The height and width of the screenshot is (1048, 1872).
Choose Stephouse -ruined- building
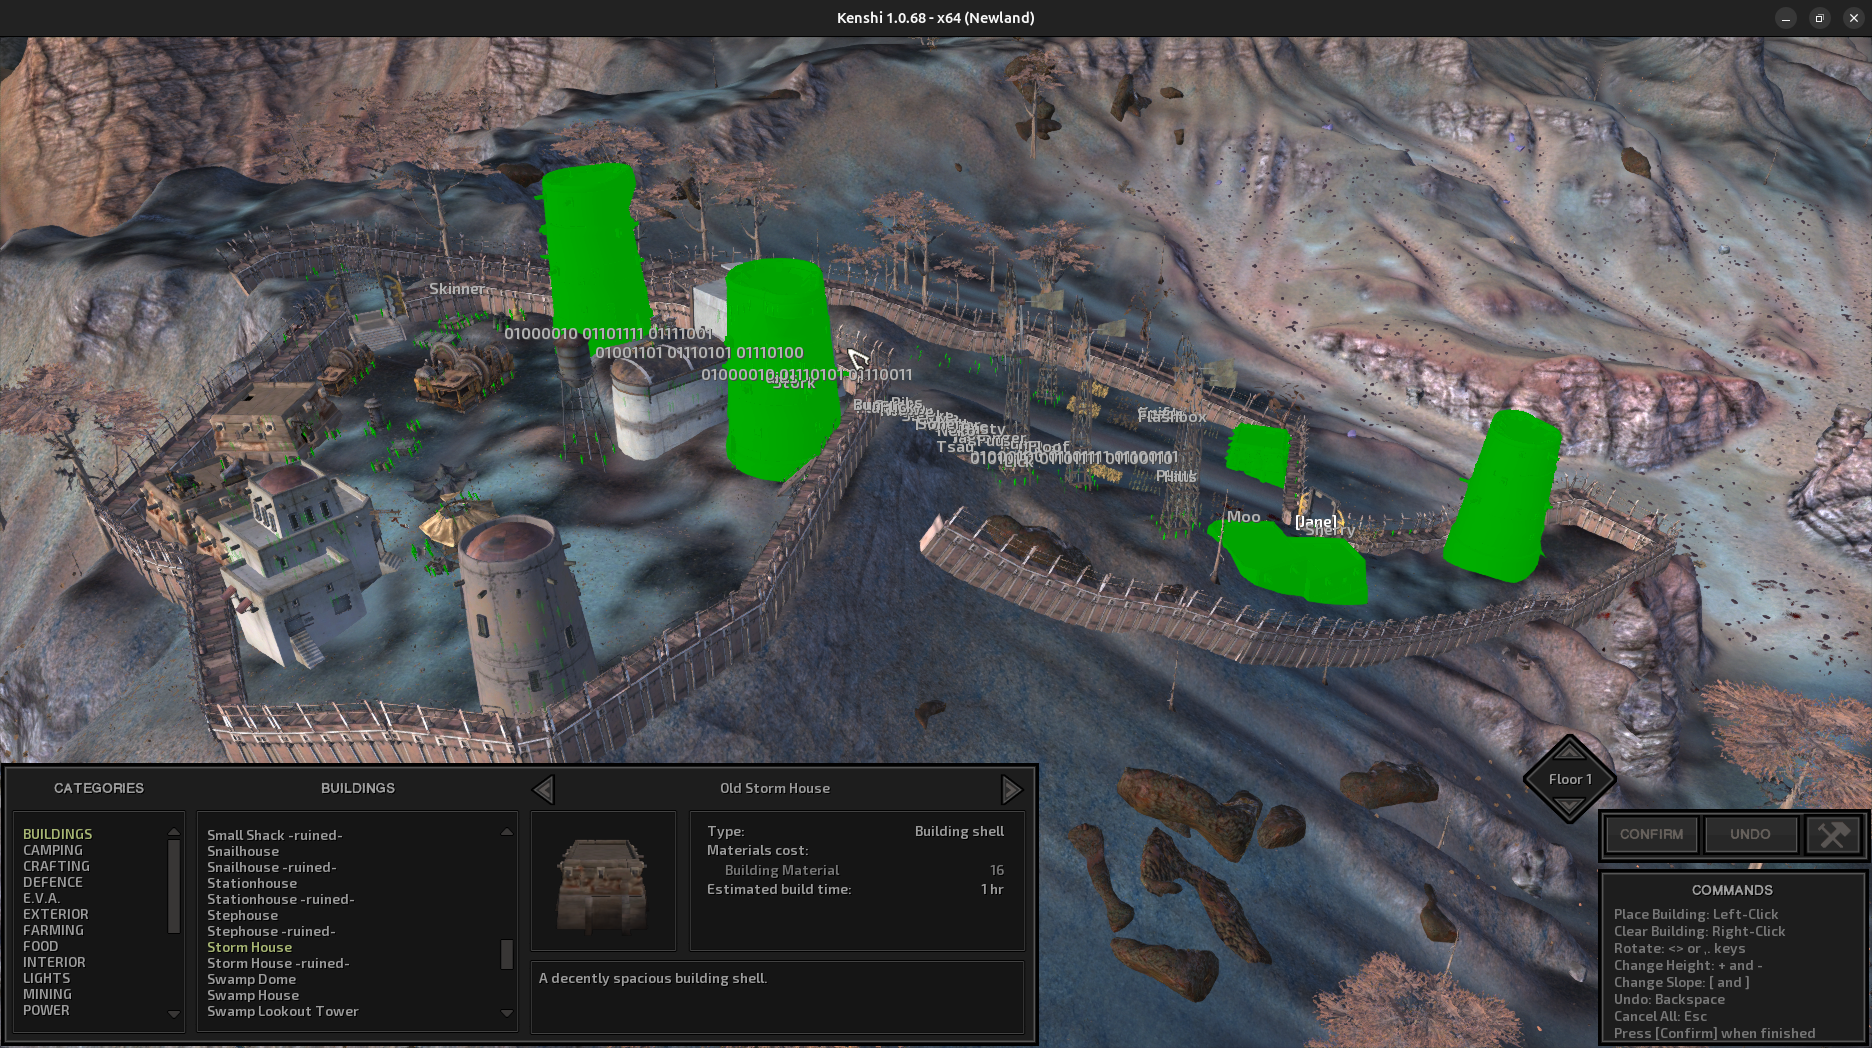[271, 931]
